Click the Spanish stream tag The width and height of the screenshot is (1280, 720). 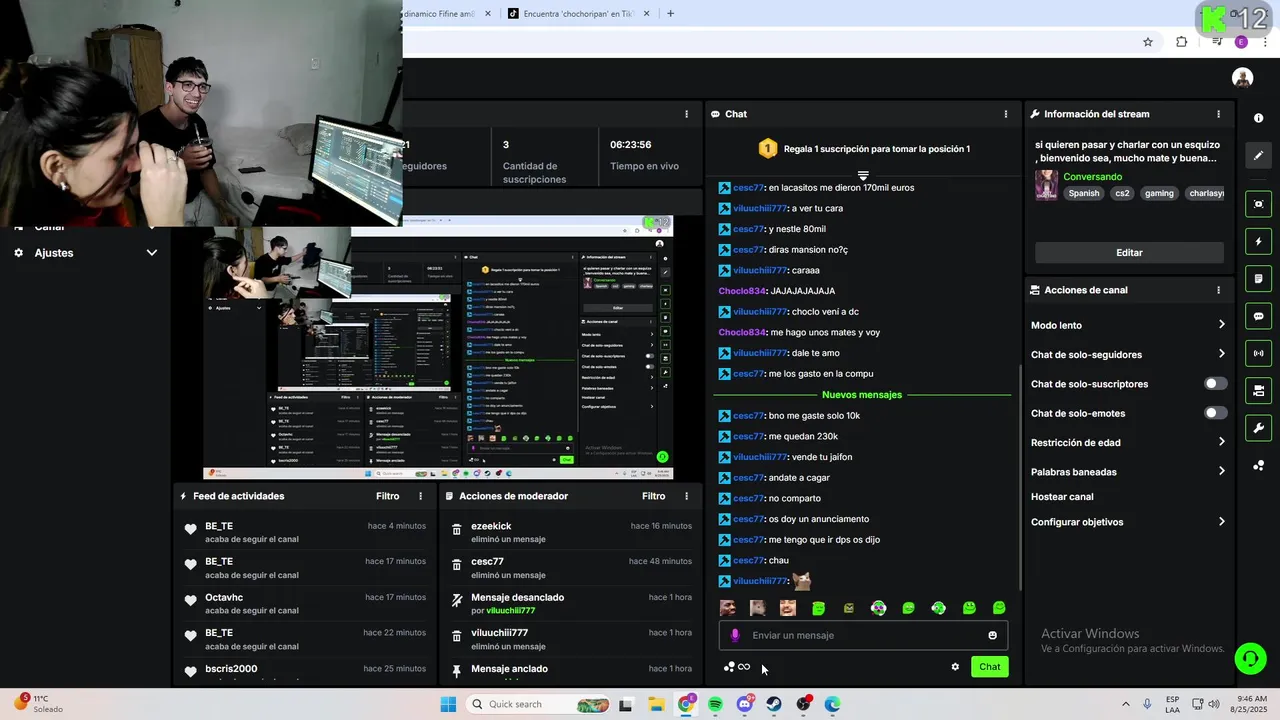point(1083,193)
